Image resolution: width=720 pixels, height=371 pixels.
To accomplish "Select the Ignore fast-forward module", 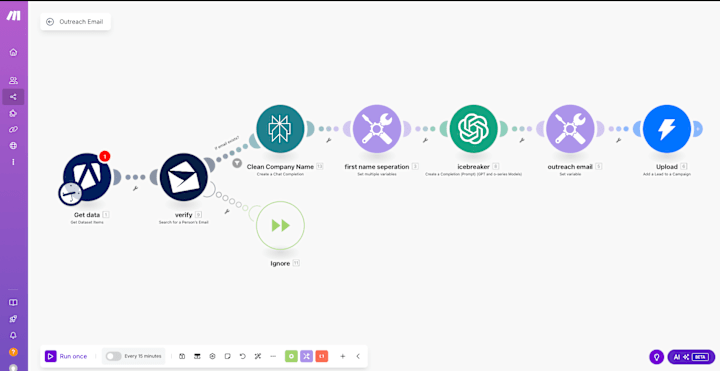I will click(x=280, y=225).
